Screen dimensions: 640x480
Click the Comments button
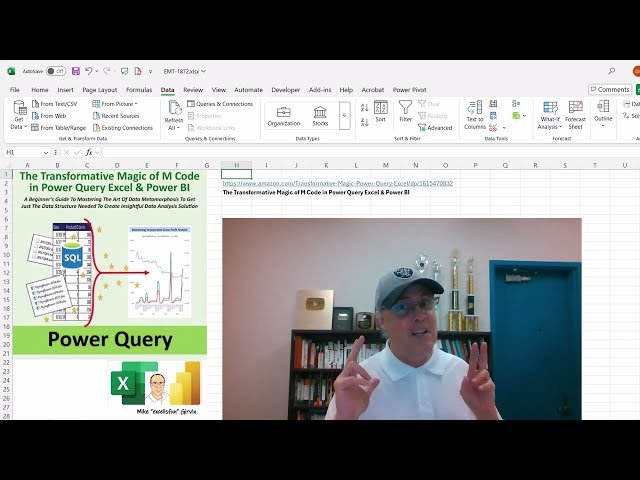tap(610, 89)
